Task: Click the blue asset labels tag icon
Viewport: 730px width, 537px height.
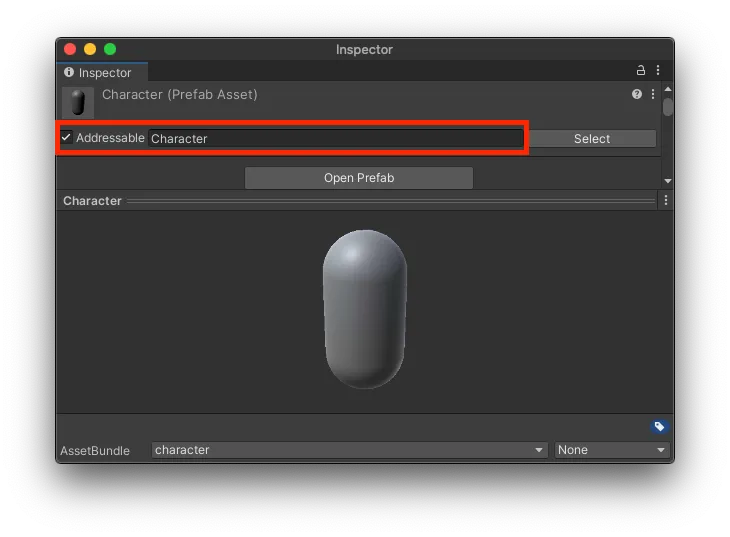Action: click(x=659, y=427)
